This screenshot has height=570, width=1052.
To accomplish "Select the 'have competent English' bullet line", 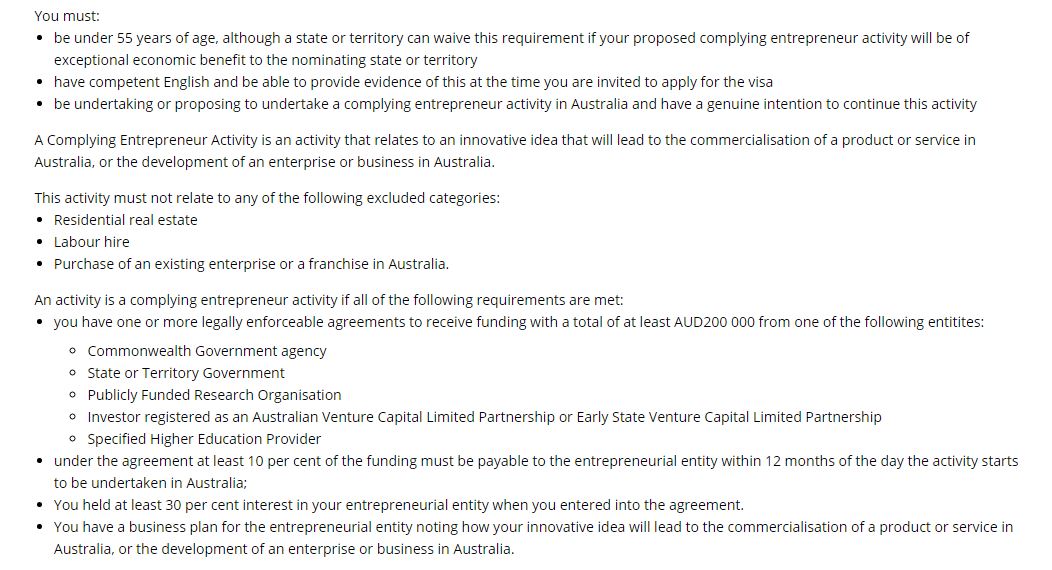I will (413, 82).
